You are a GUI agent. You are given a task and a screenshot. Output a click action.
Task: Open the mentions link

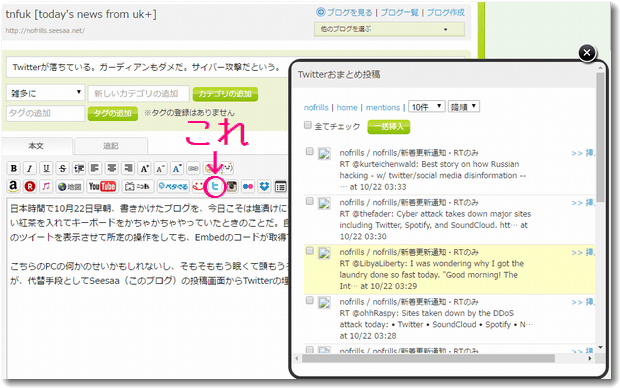383,107
